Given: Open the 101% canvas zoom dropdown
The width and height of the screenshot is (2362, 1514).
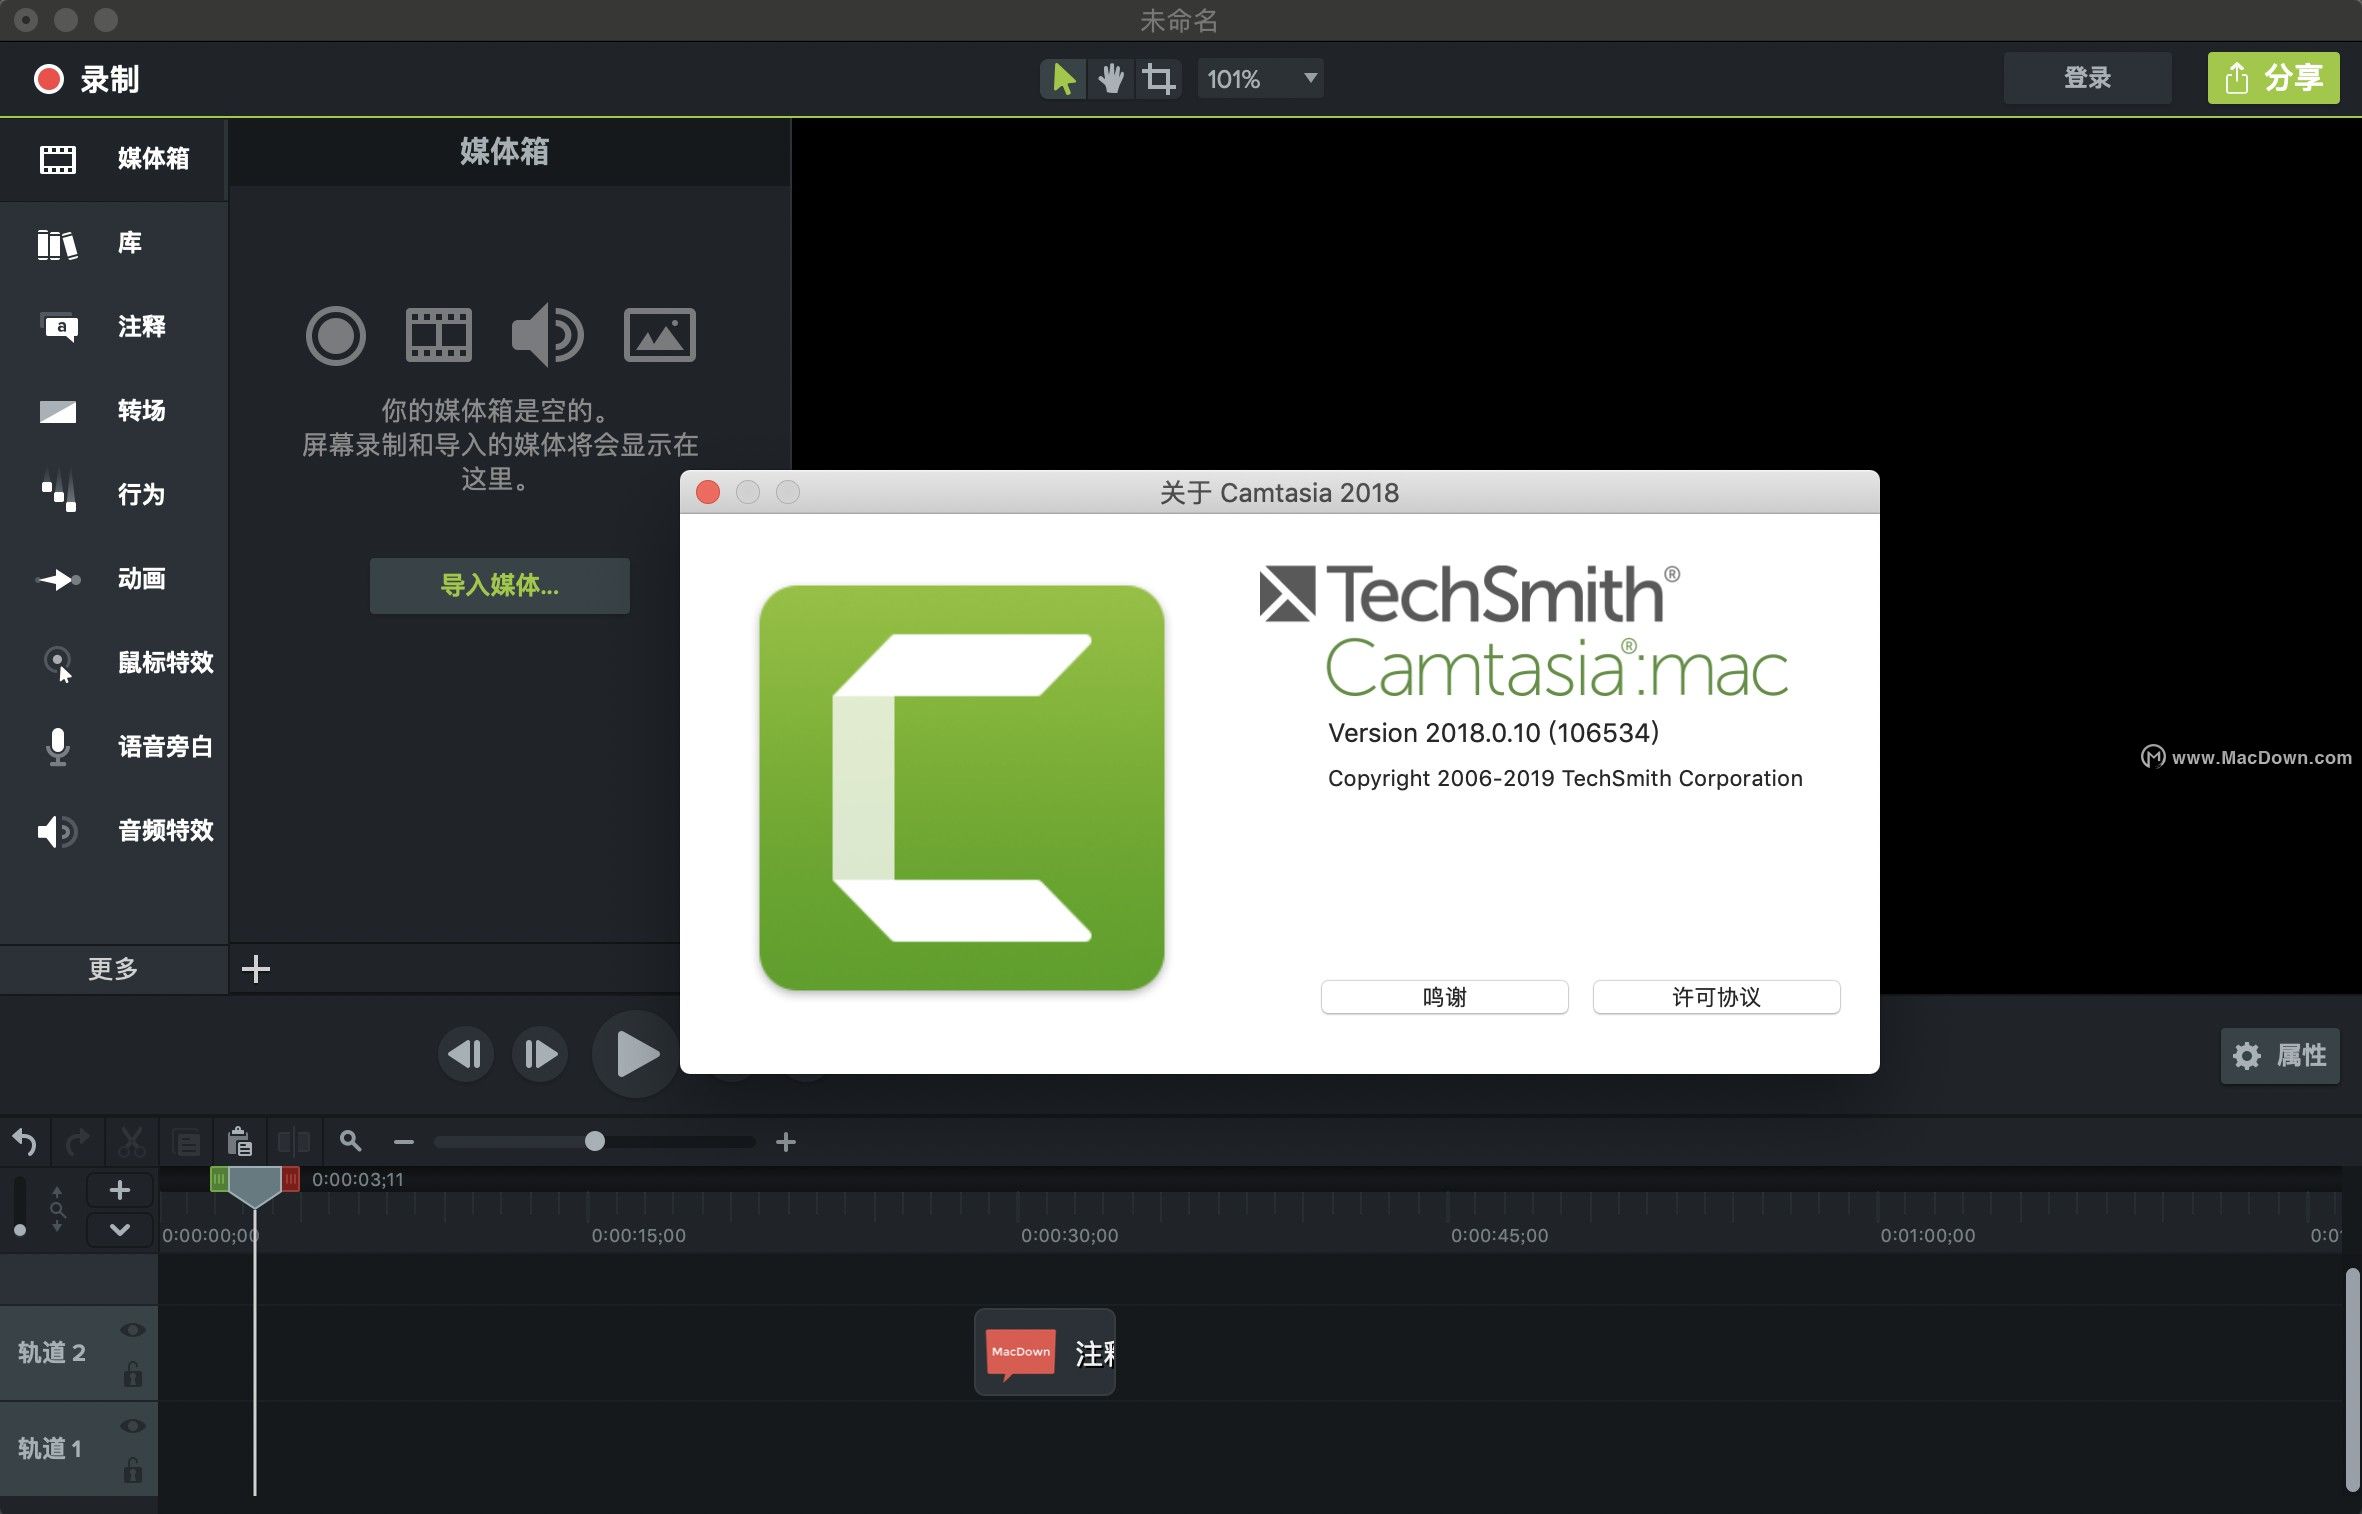Looking at the screenshot, I should coord(1260,79).
